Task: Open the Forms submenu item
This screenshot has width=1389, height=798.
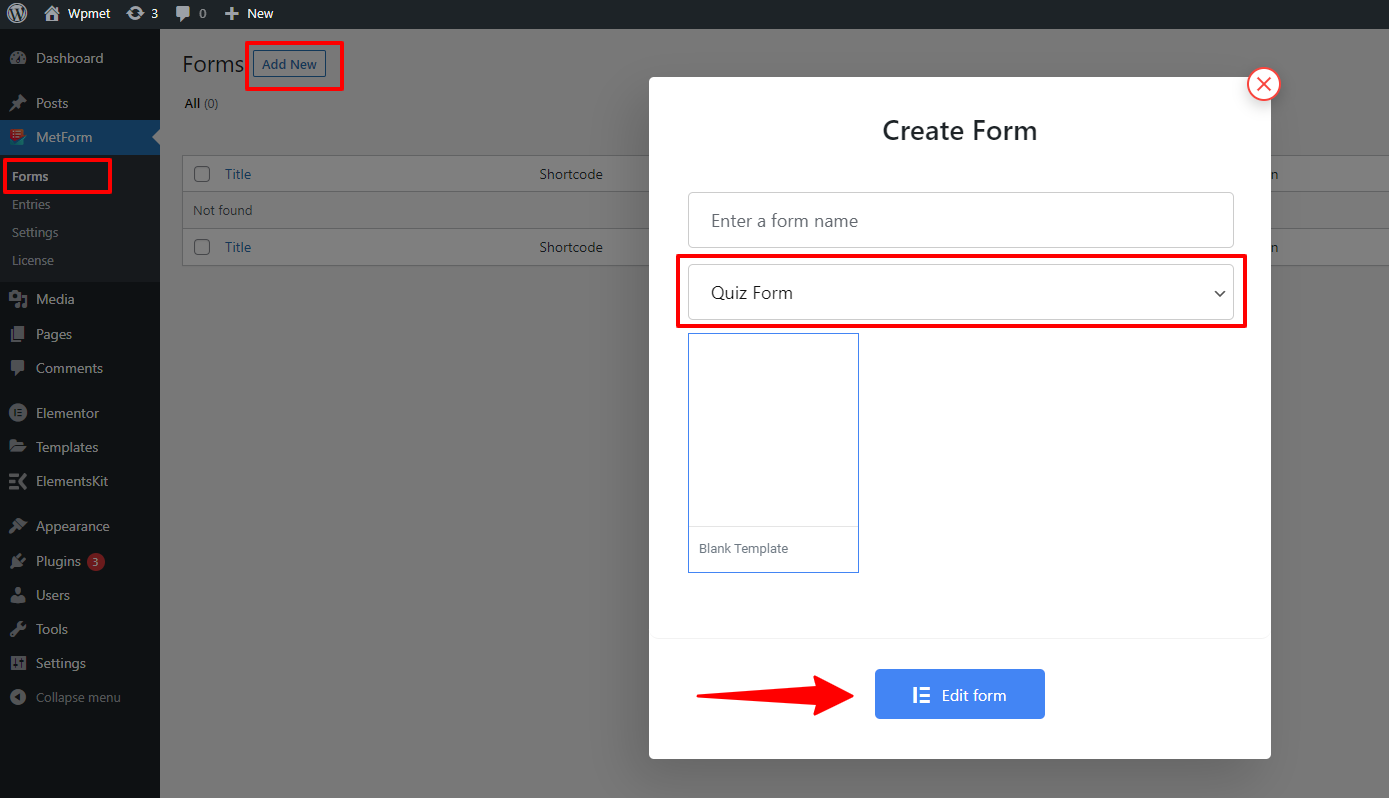Action: (30, 176)
